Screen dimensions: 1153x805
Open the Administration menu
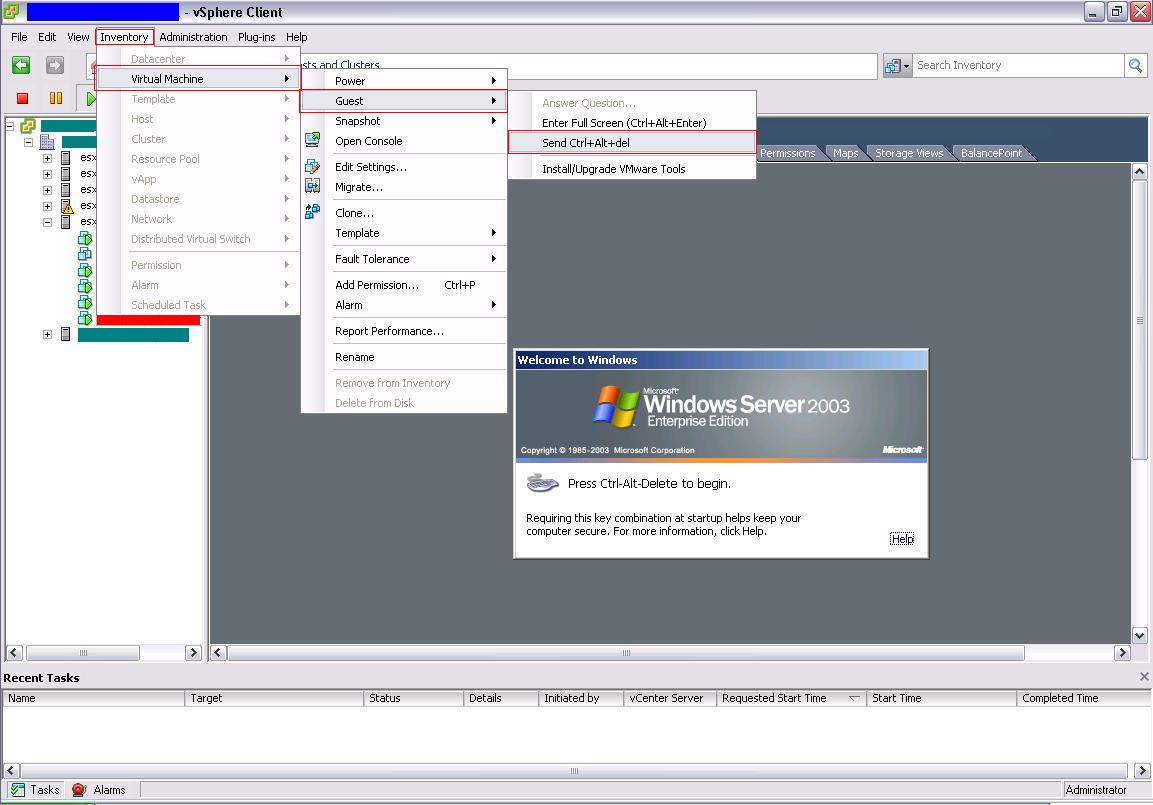(193, 37)
